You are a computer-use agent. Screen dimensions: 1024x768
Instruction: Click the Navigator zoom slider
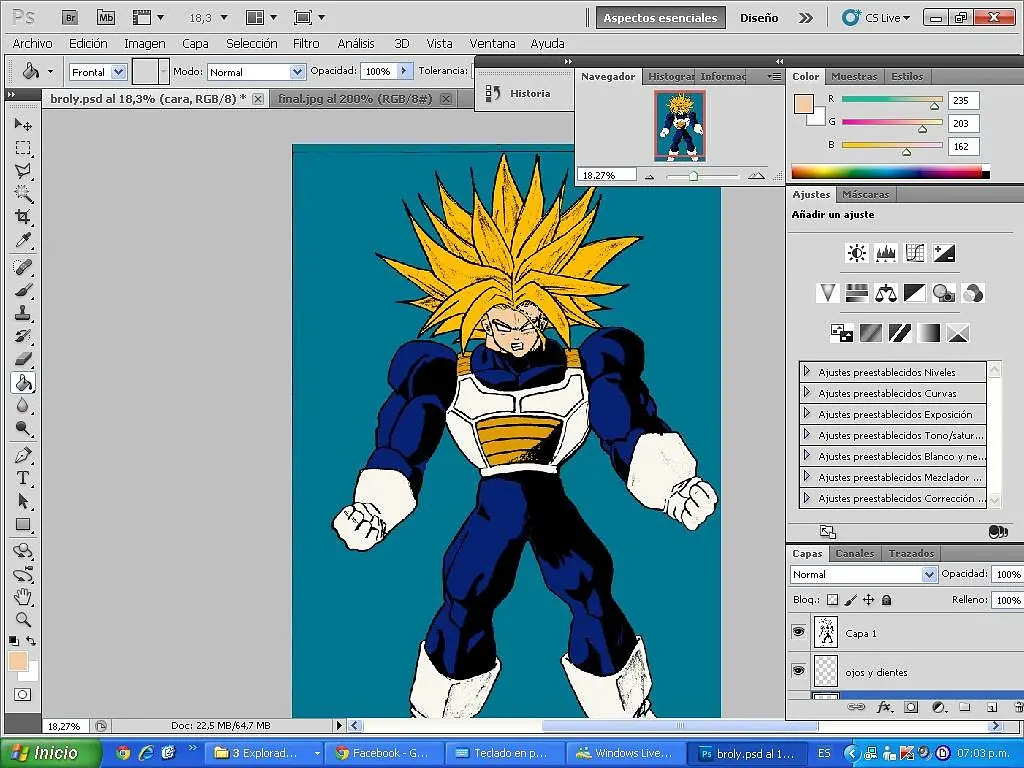694,176
